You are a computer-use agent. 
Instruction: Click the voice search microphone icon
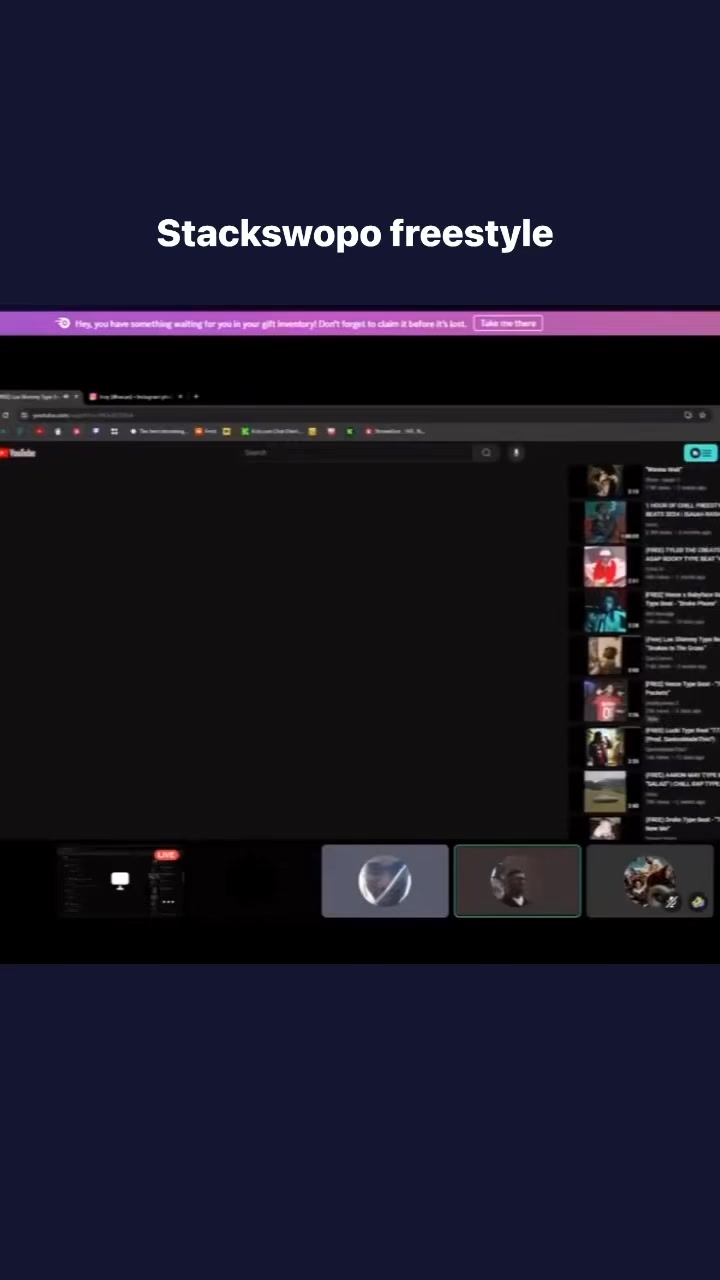coord(516,453)
